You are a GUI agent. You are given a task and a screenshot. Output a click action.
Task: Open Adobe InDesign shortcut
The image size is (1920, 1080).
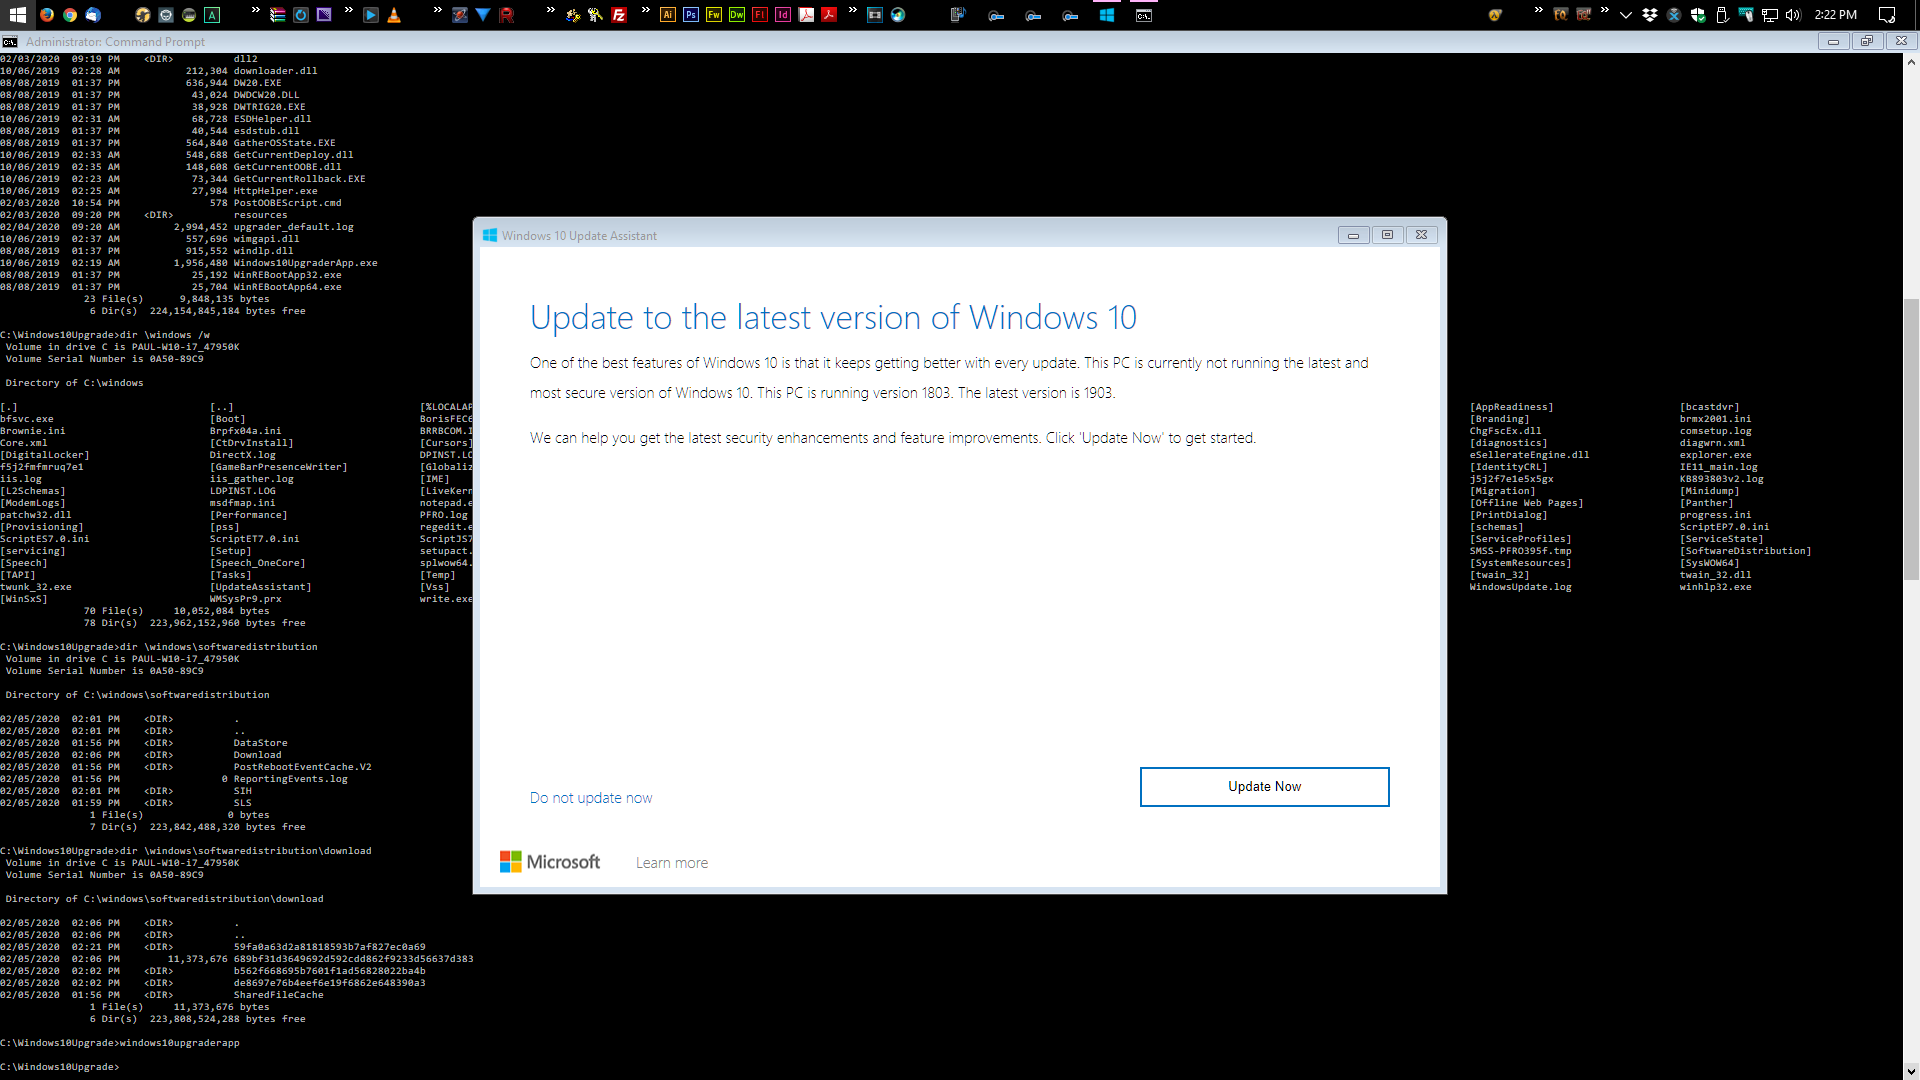(x=783, y=15)
